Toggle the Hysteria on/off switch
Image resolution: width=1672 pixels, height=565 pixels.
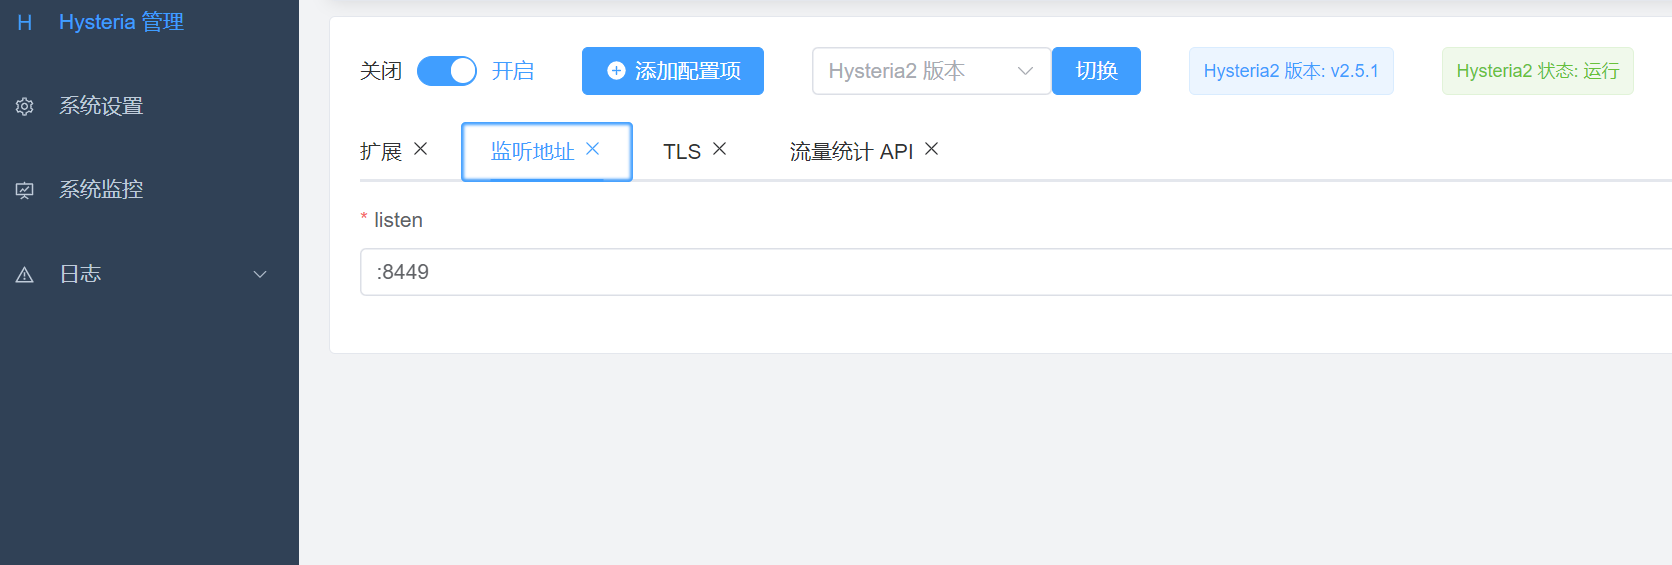click(447, 71)
